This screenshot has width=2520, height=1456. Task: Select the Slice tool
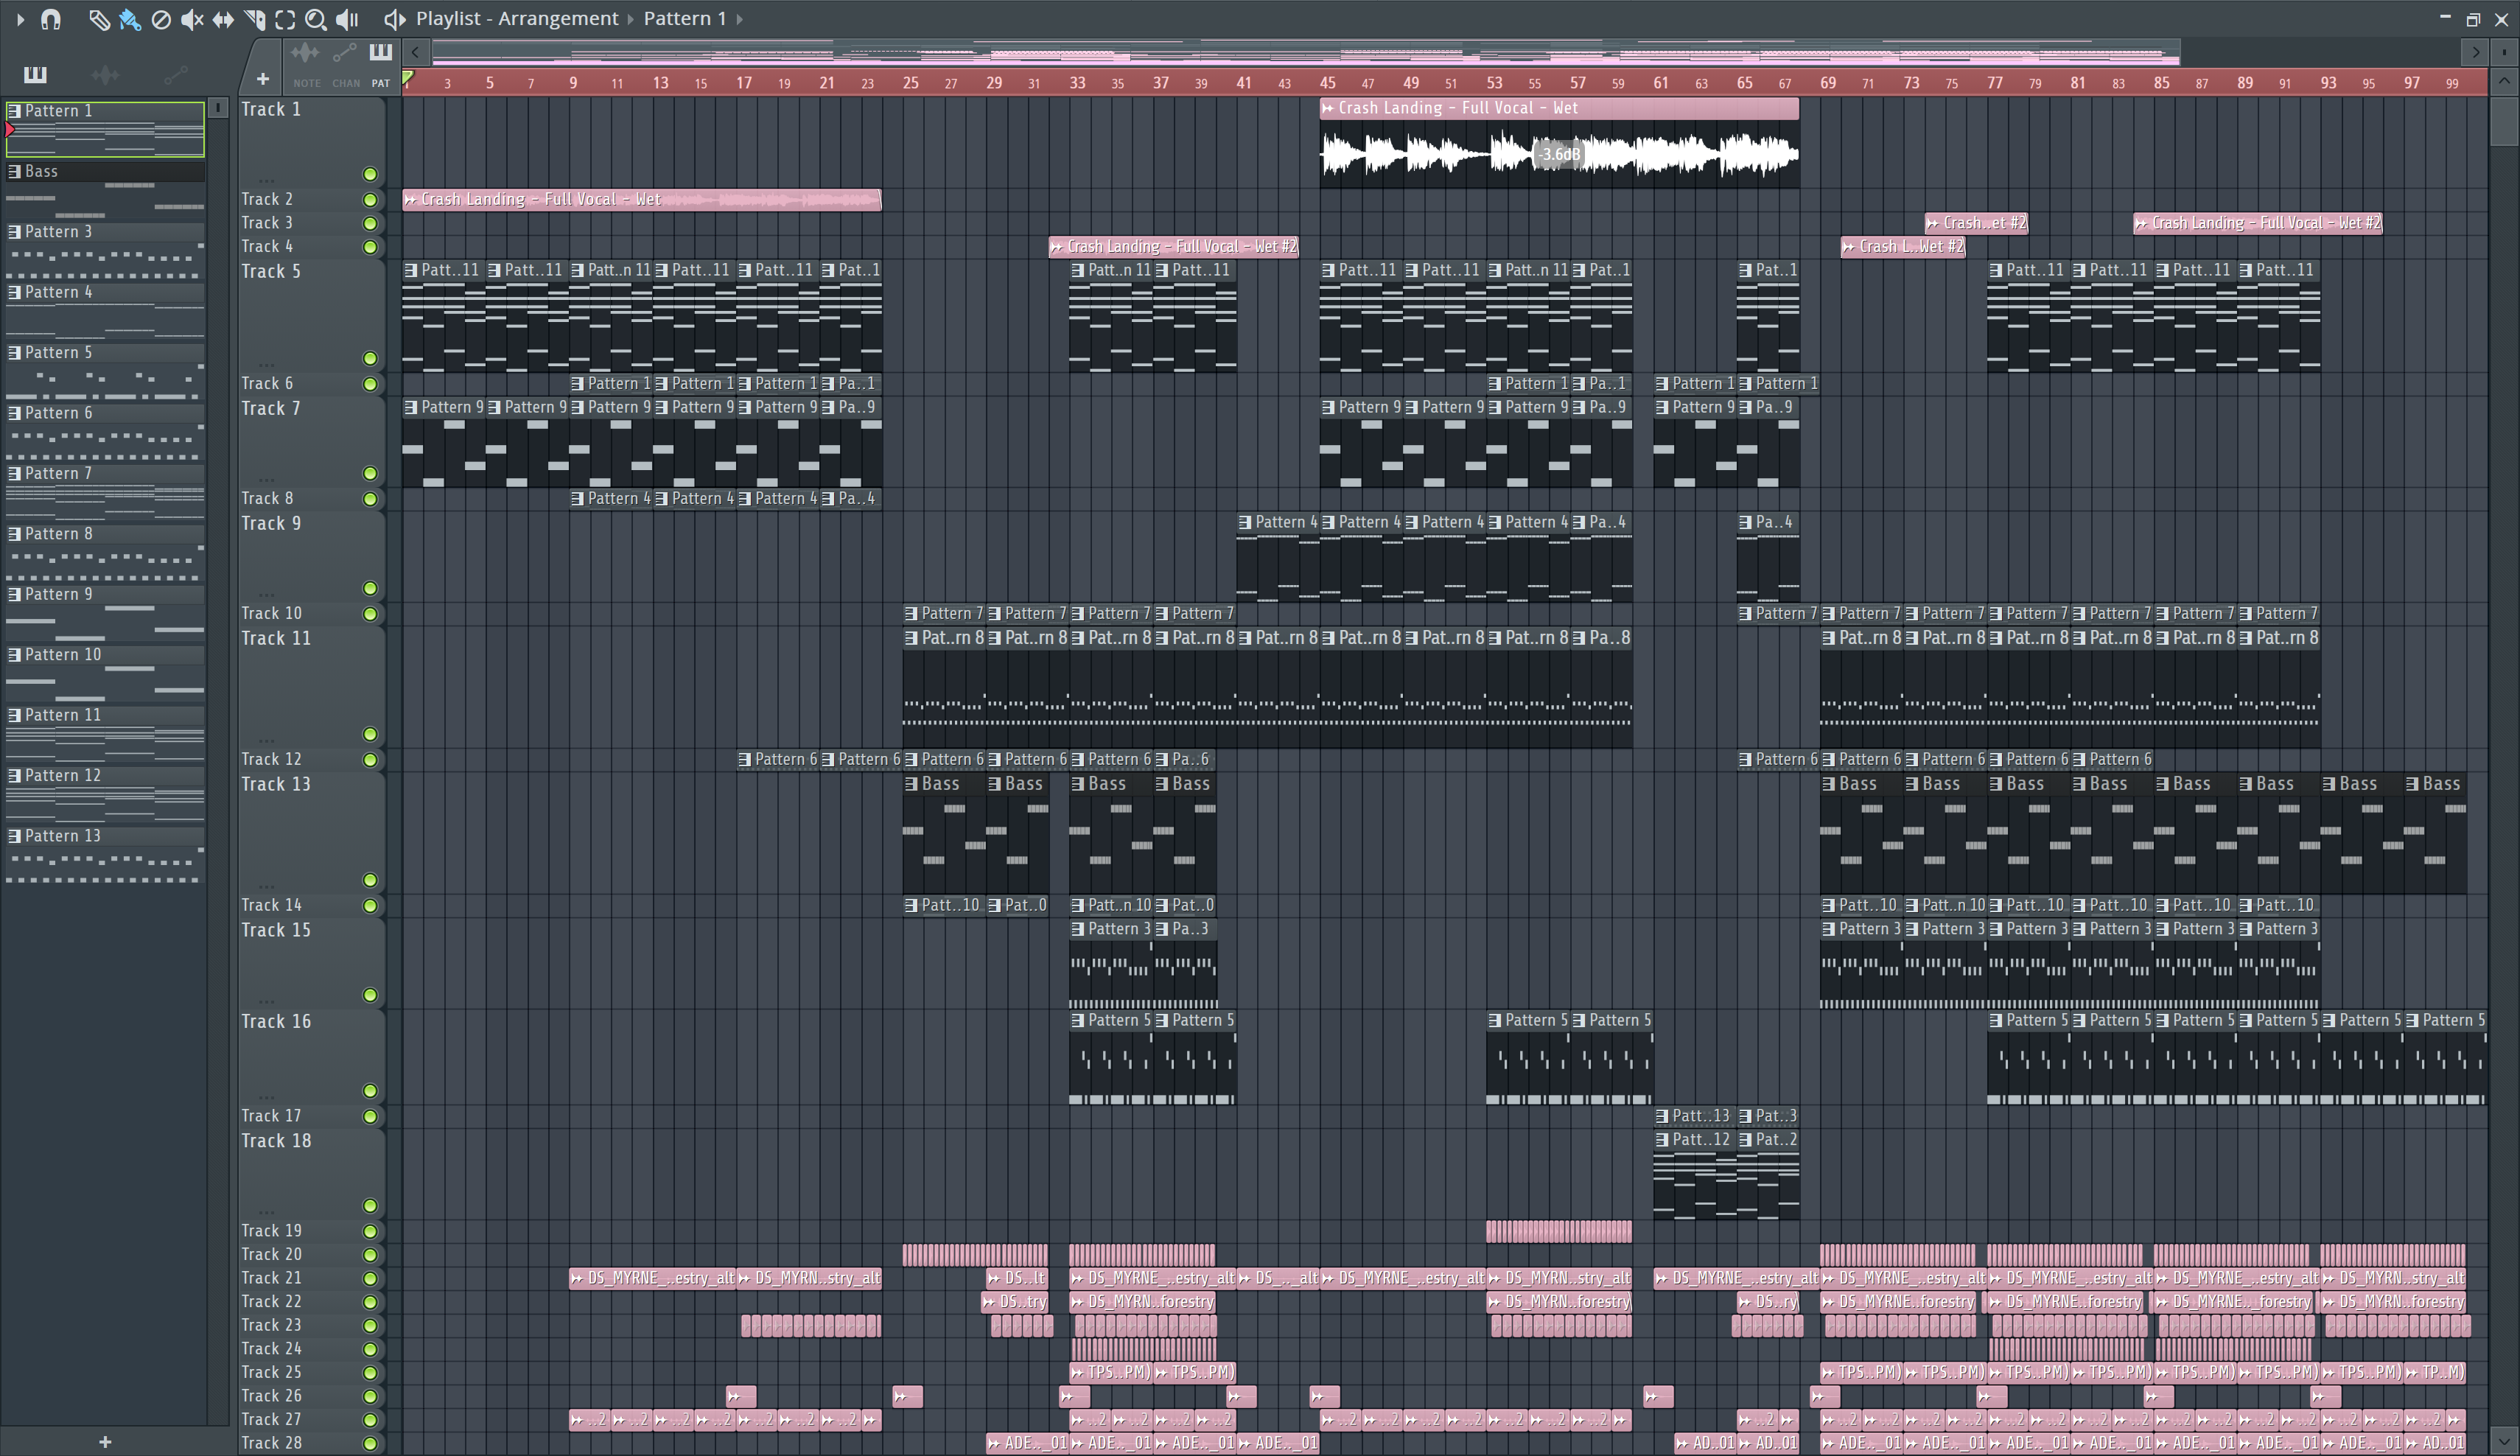[x=254, y=19]
